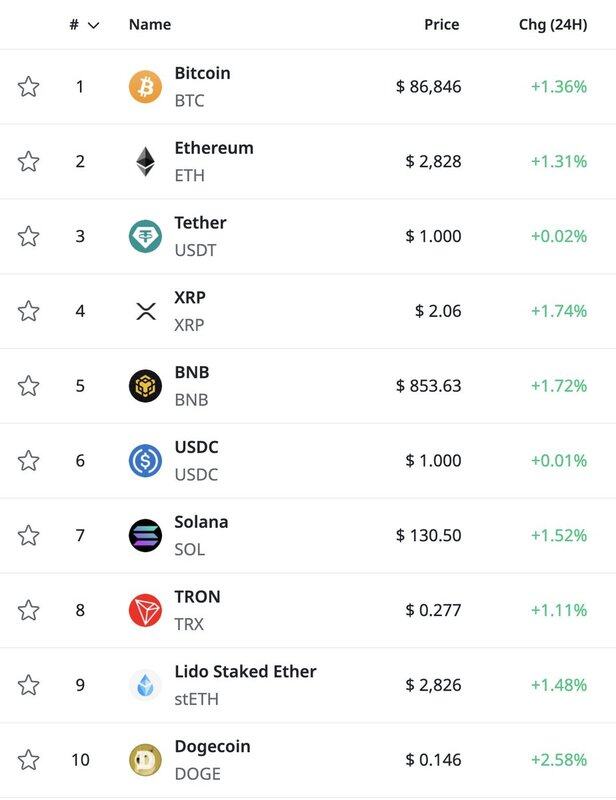Click the Ethereum diamond logo icon
616x800 pixels.
pos(145,162)
